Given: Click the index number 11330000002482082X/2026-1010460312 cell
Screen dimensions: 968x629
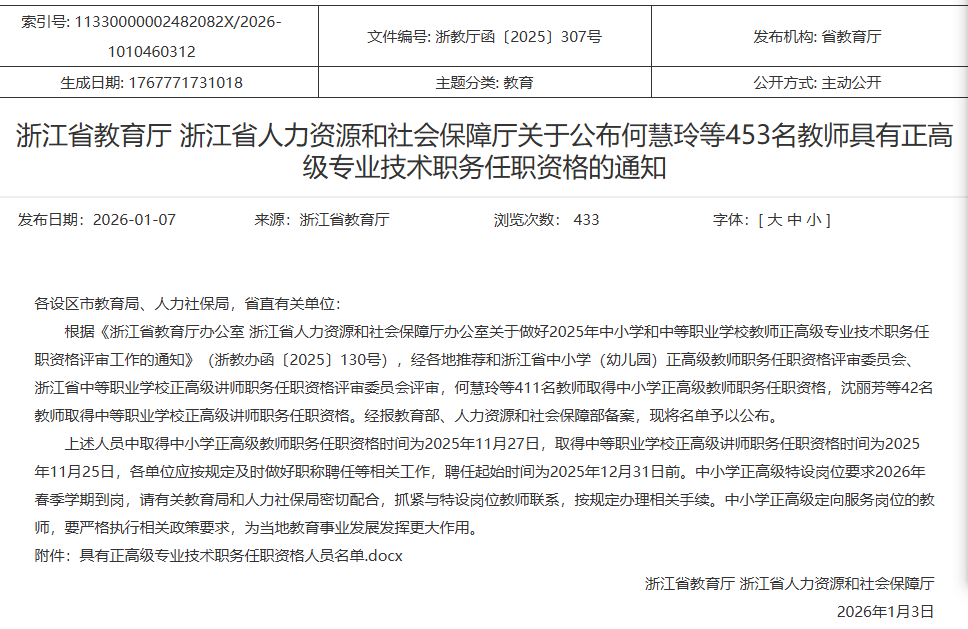Looking at the screenshot, I should [x=159, y=36].
